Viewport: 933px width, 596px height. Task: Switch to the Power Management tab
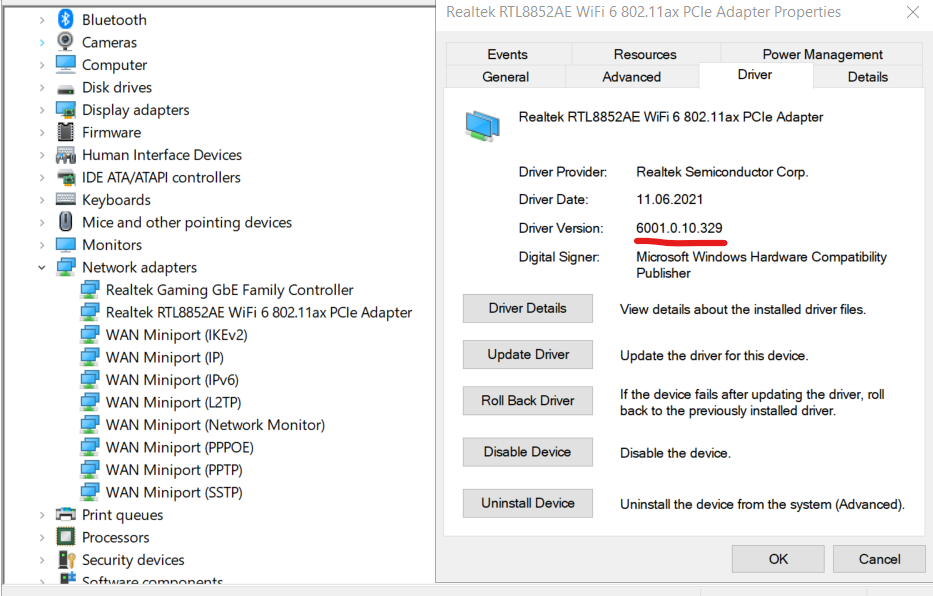point(822,54)
